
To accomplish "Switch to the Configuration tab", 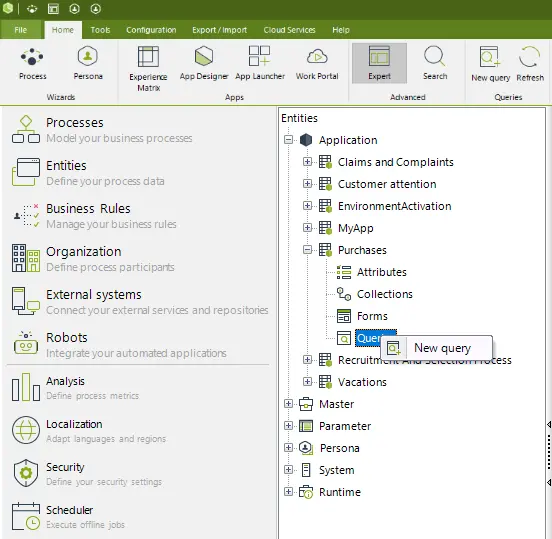I will point(151,30).
